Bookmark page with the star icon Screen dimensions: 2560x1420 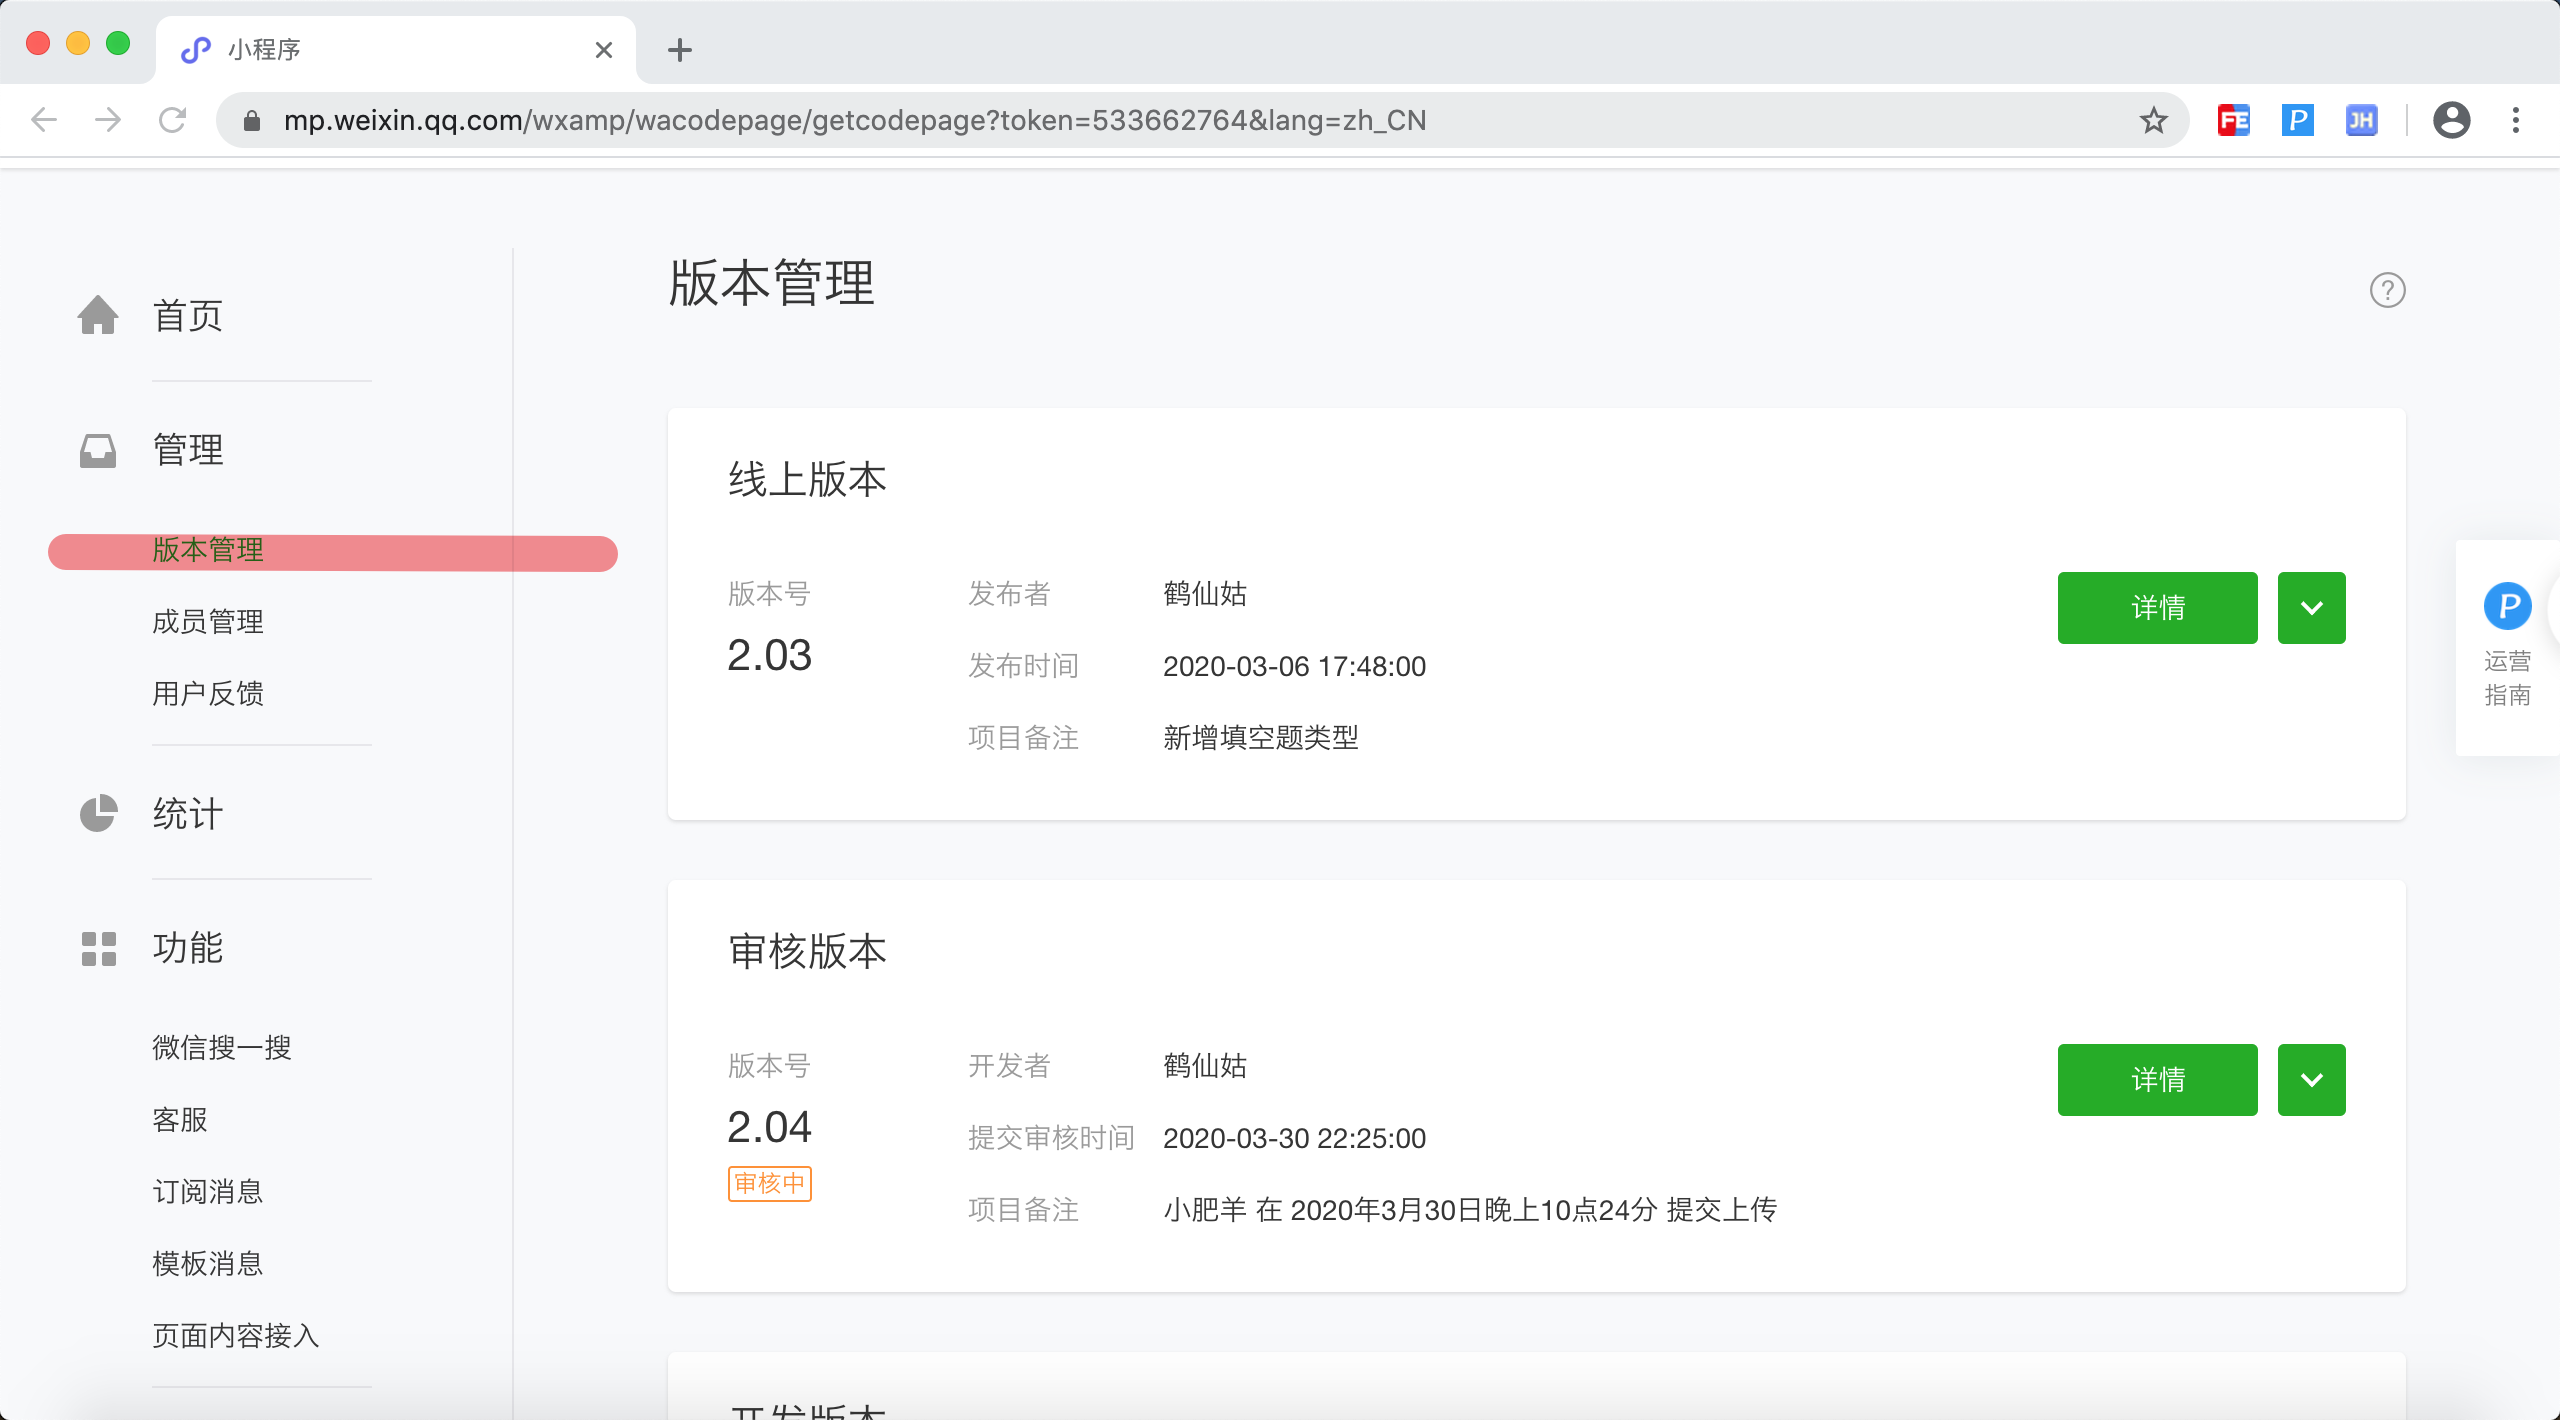(x=2153, y=121)
